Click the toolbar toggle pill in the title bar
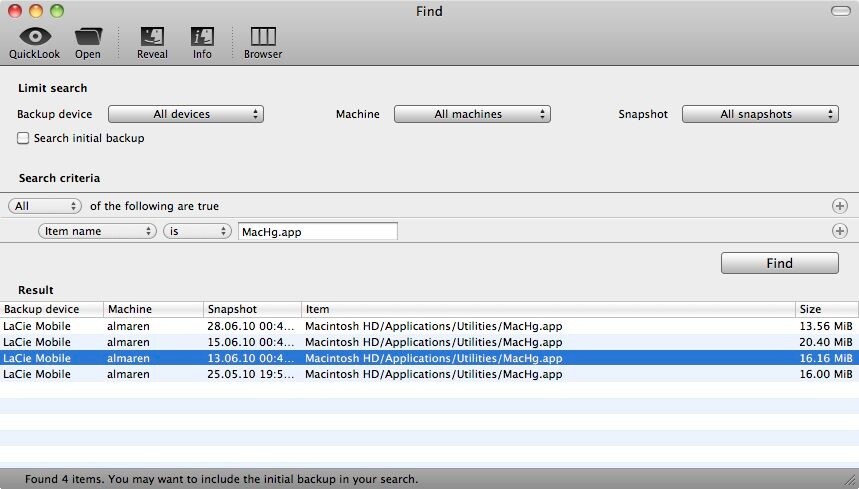859x489 pixels. pyautogui.click(x=840, y=11)
